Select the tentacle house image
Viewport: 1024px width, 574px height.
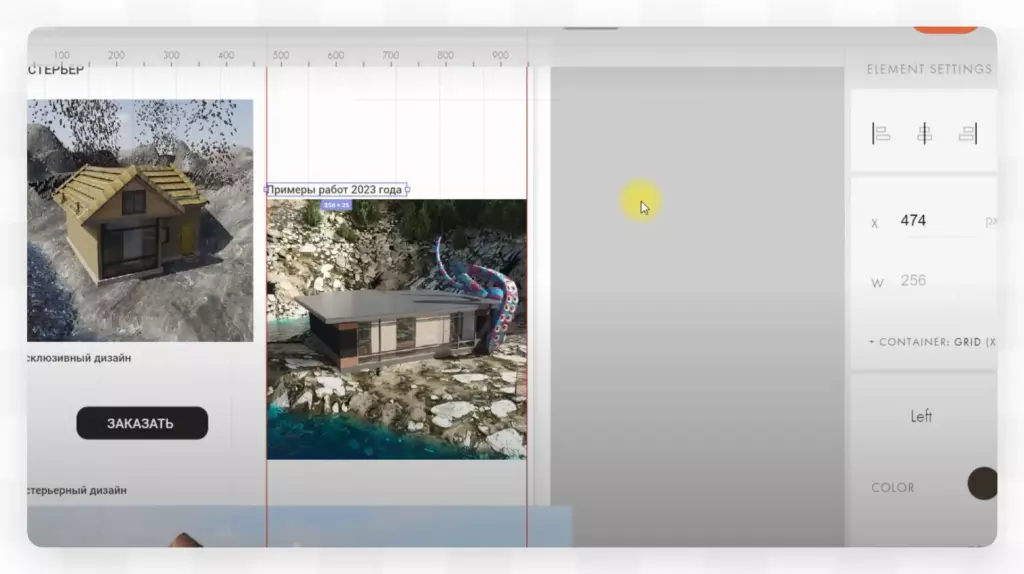[x=396, y=329]
